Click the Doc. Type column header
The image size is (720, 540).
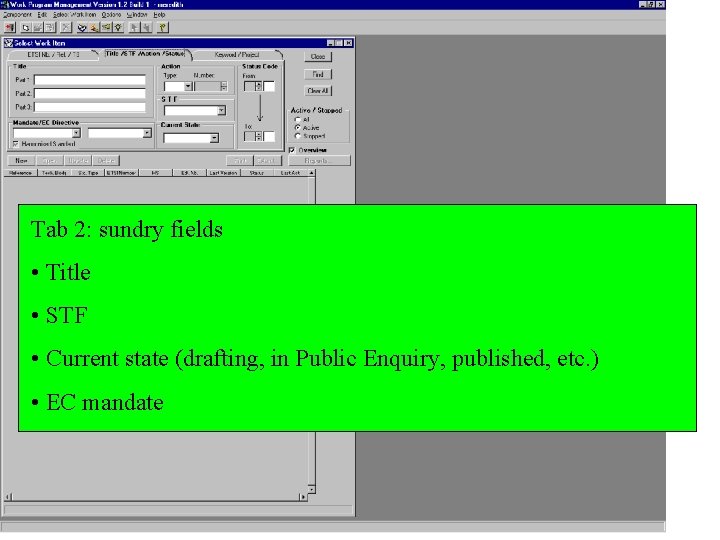click(88, 173)
